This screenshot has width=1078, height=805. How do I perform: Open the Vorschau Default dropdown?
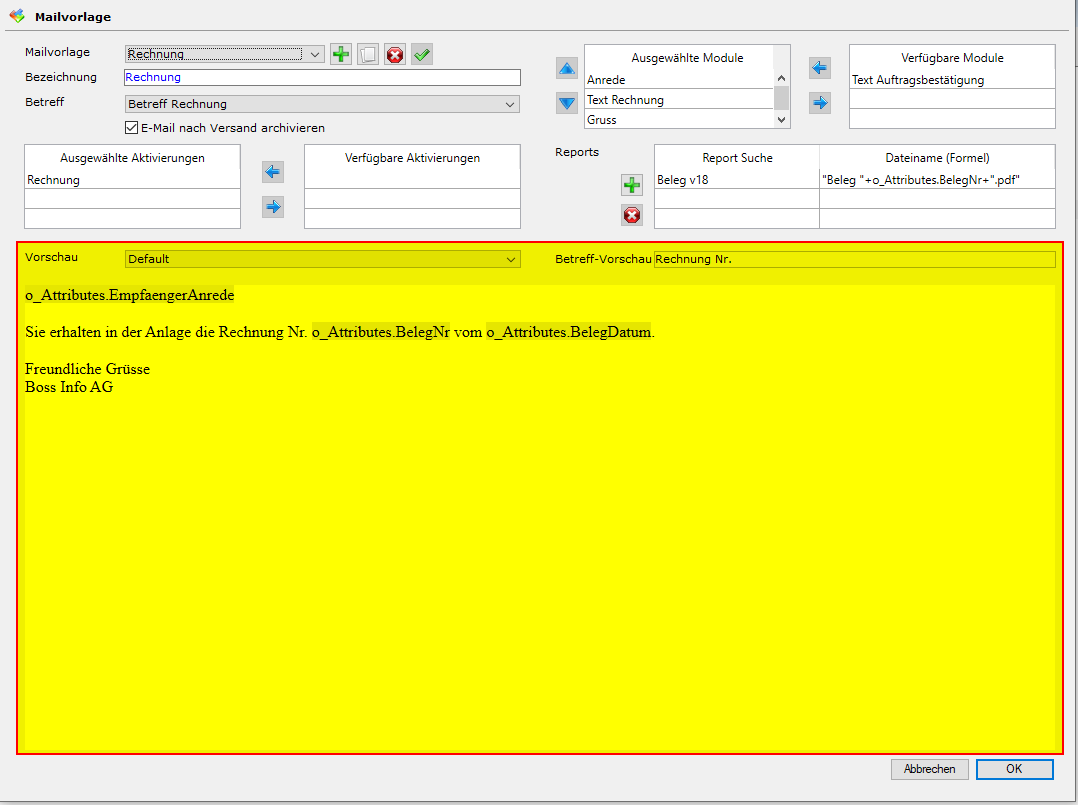point(511,259)
